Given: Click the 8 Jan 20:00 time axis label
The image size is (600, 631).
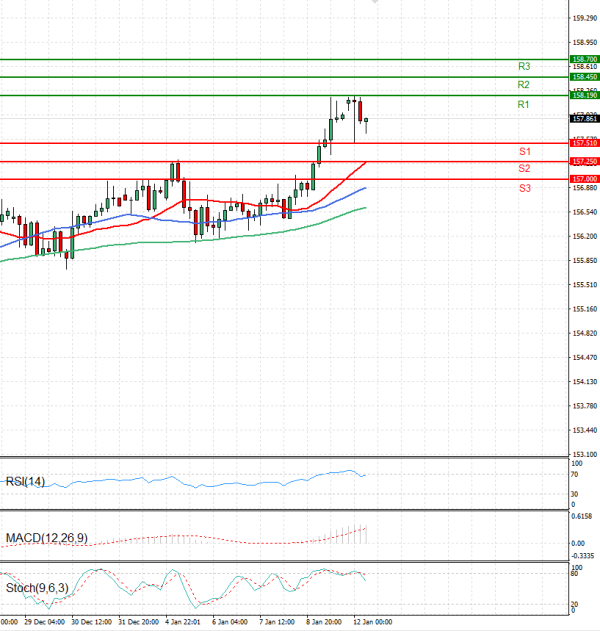Looking at the screenshot, I should (x=325, y=622).
